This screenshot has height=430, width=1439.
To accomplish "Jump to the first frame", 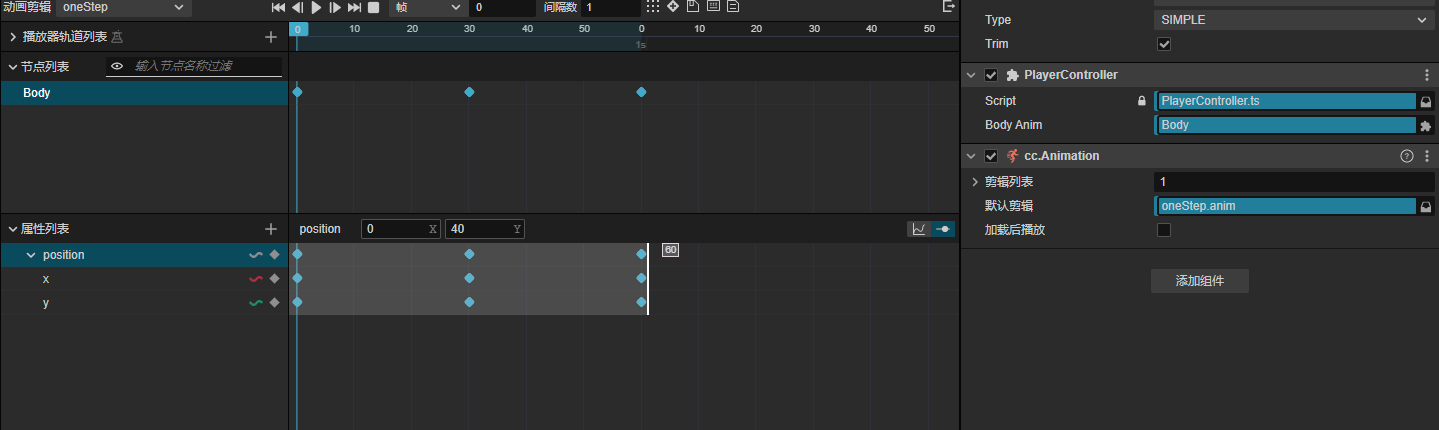I will [278, 7].
